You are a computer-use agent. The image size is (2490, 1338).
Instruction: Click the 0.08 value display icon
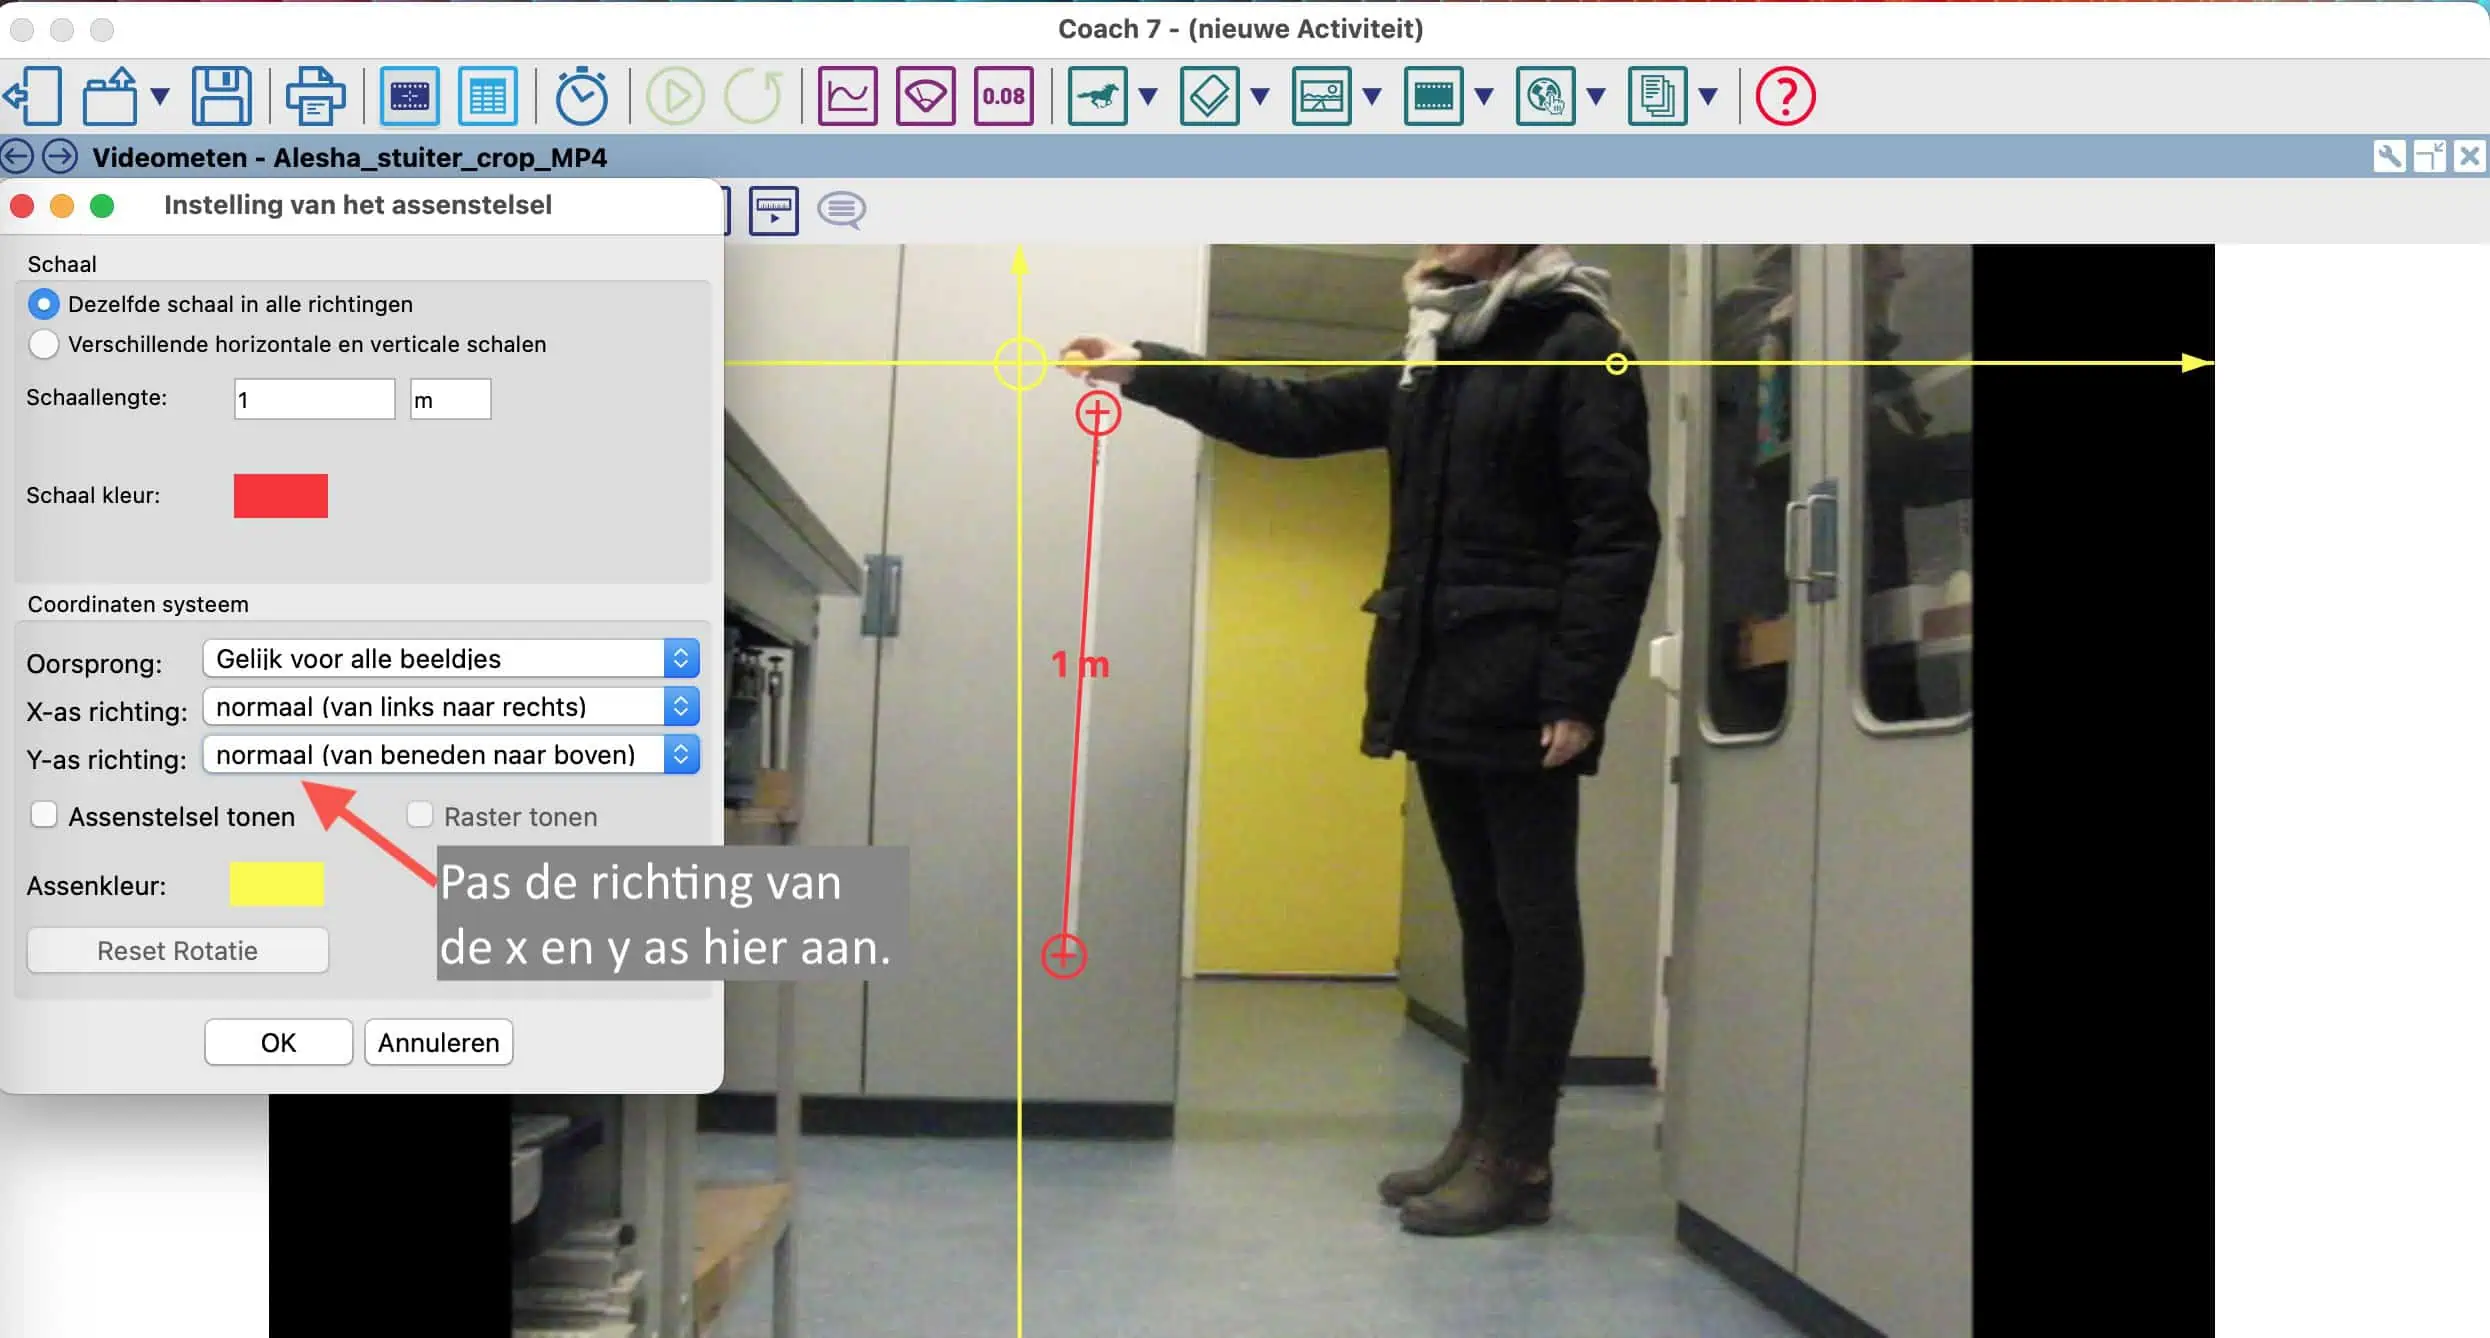pos(1003,96)
